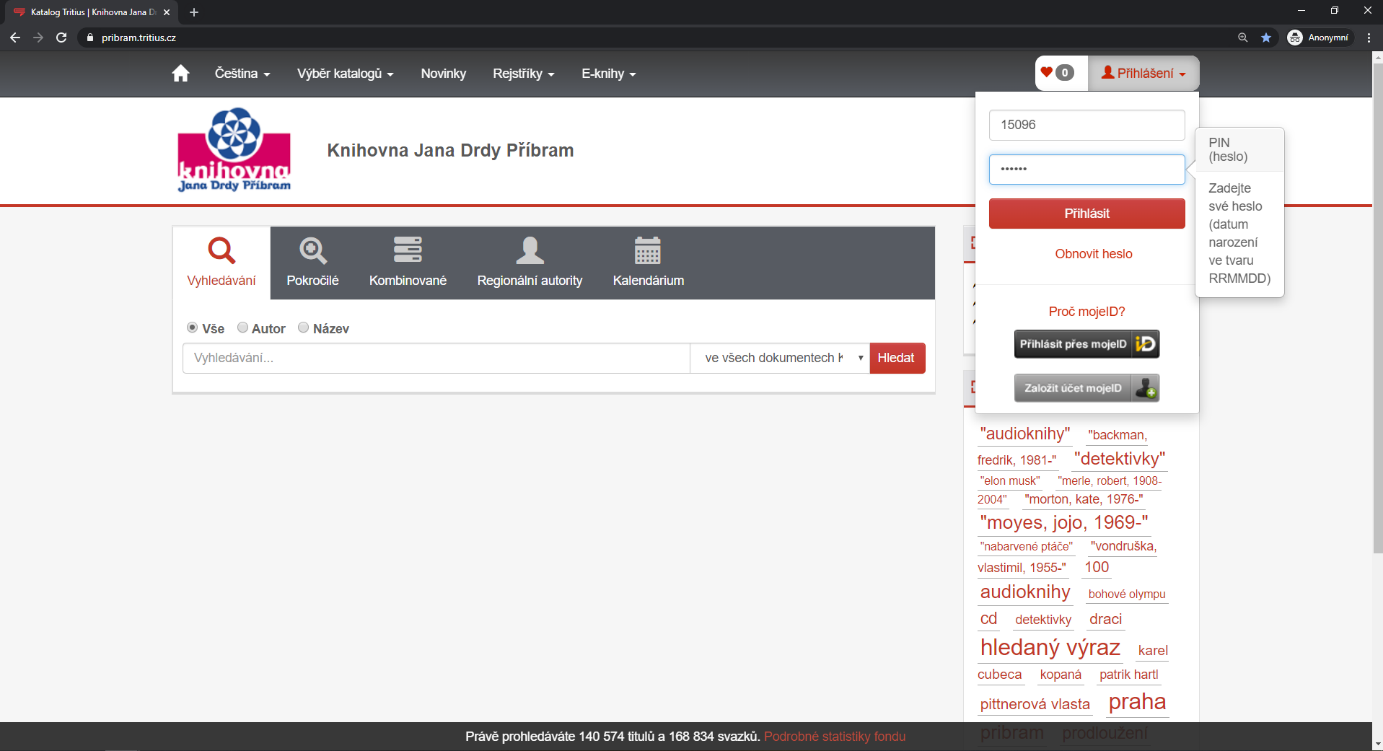Click the 'cd' tag
The image size is (1383, 751).
point(988,618)
